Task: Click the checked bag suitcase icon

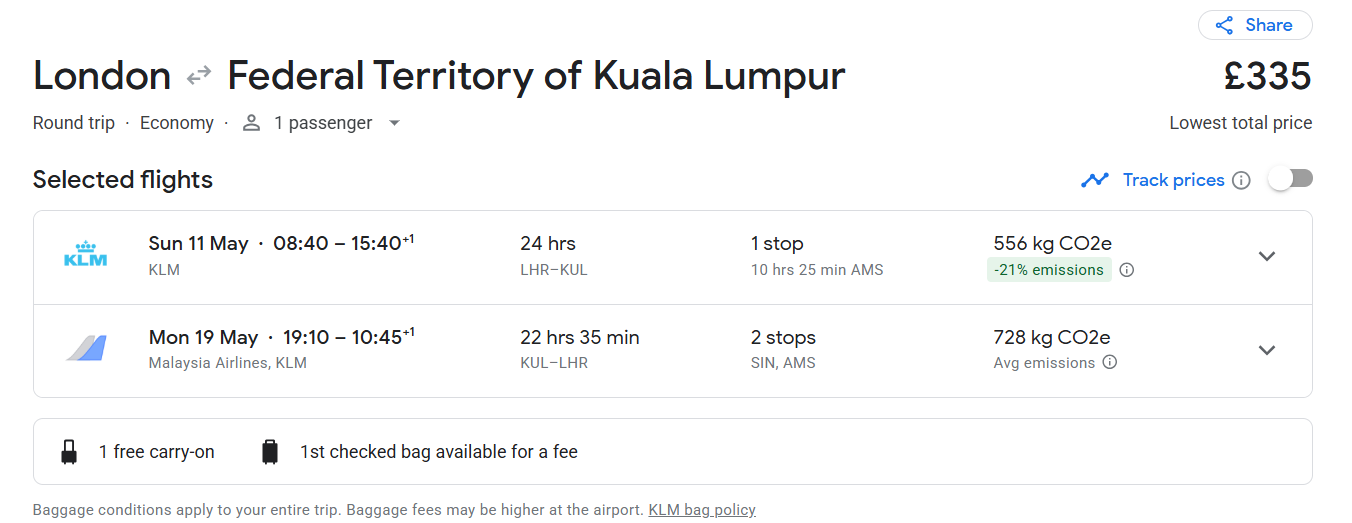Action: 269,452
